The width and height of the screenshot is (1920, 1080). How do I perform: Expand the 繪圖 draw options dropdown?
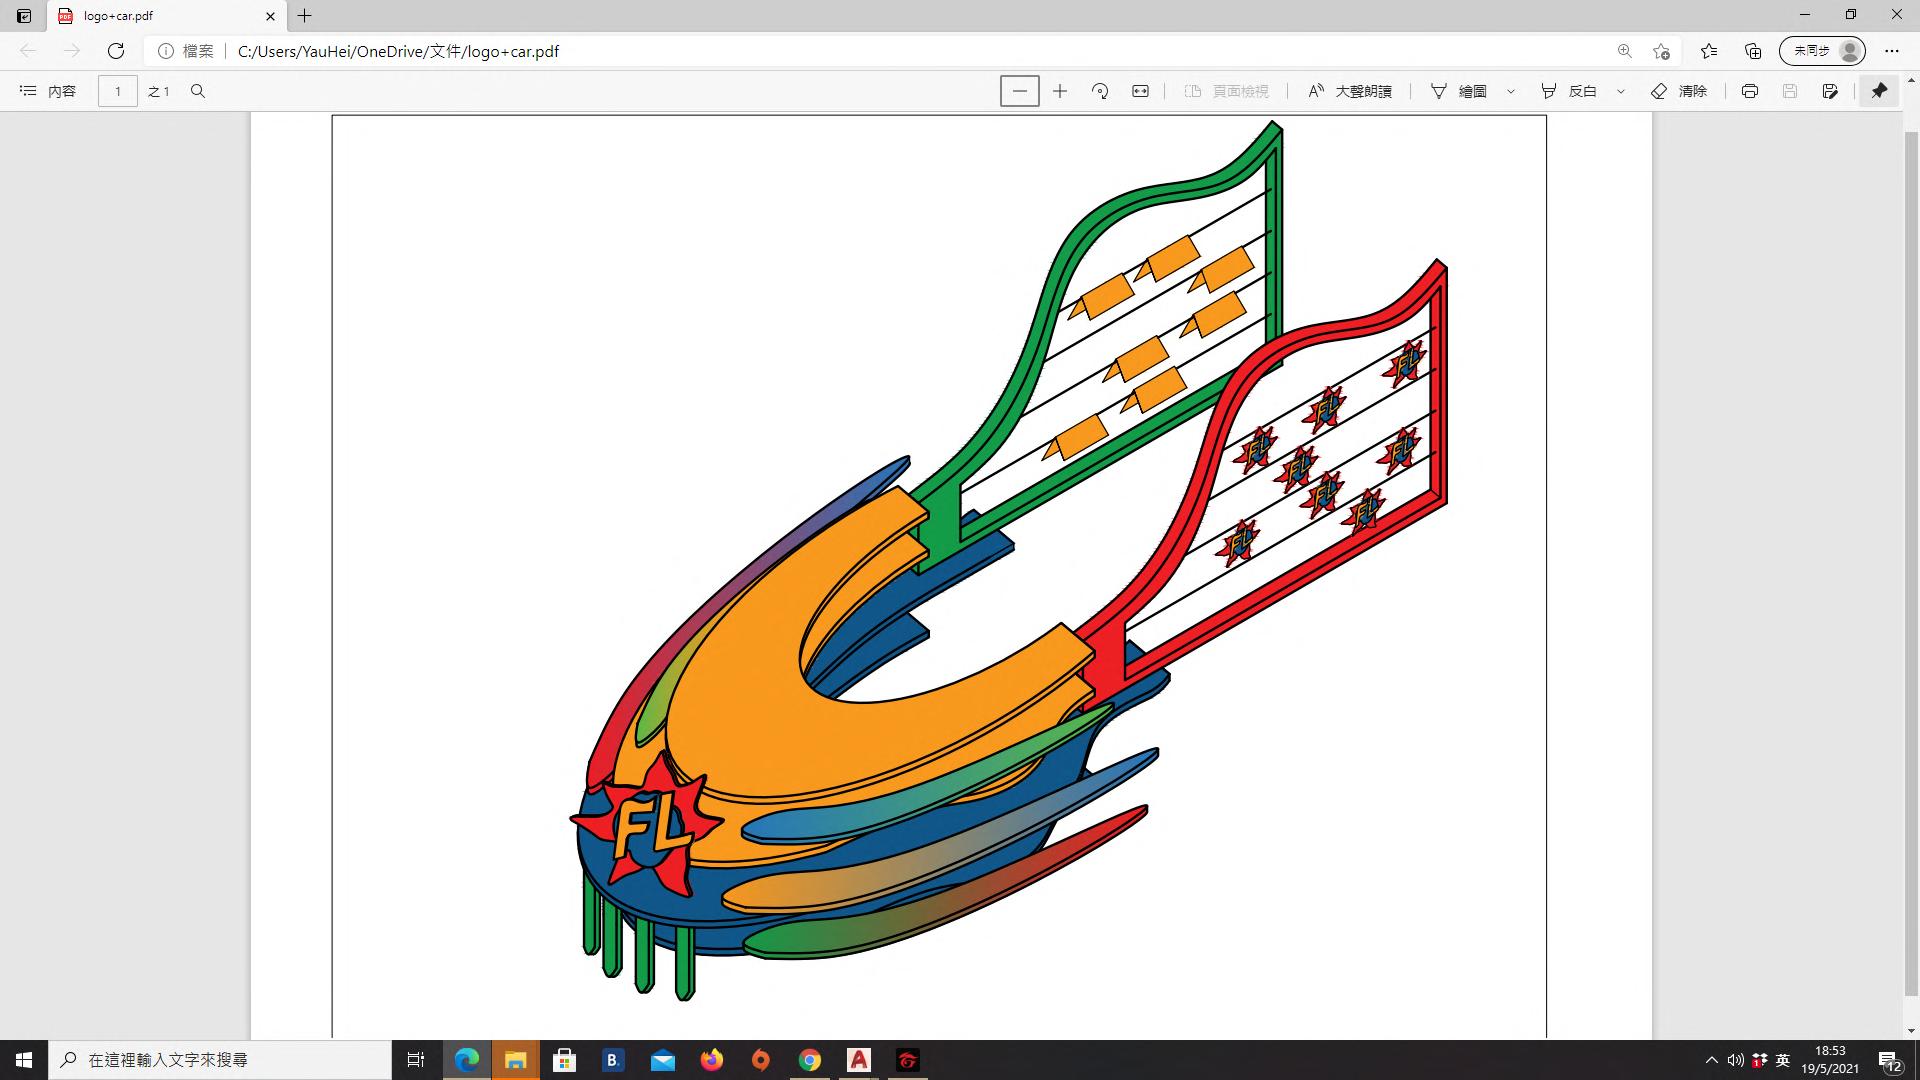(1511, 91)
